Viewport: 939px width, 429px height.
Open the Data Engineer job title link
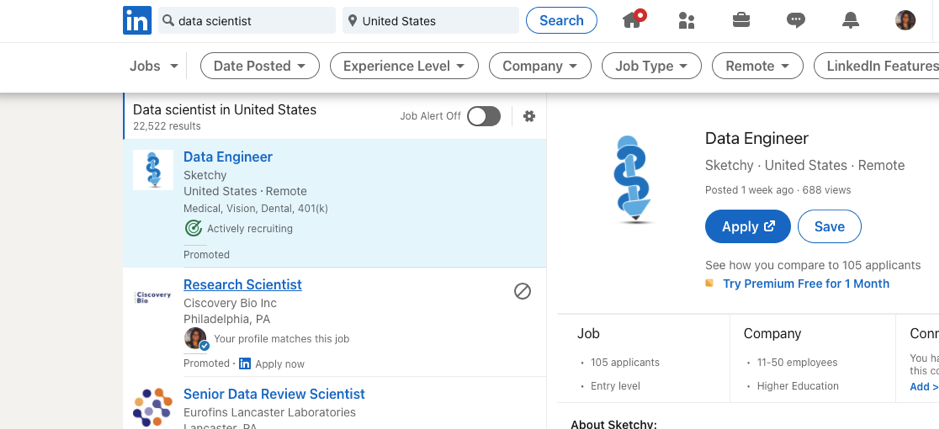228,157
